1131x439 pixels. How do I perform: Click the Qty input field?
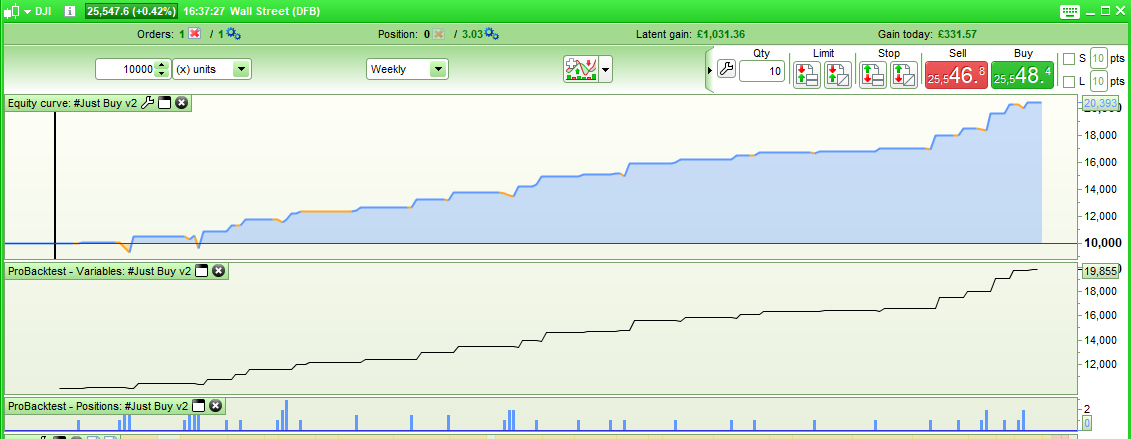coord(762,71)
